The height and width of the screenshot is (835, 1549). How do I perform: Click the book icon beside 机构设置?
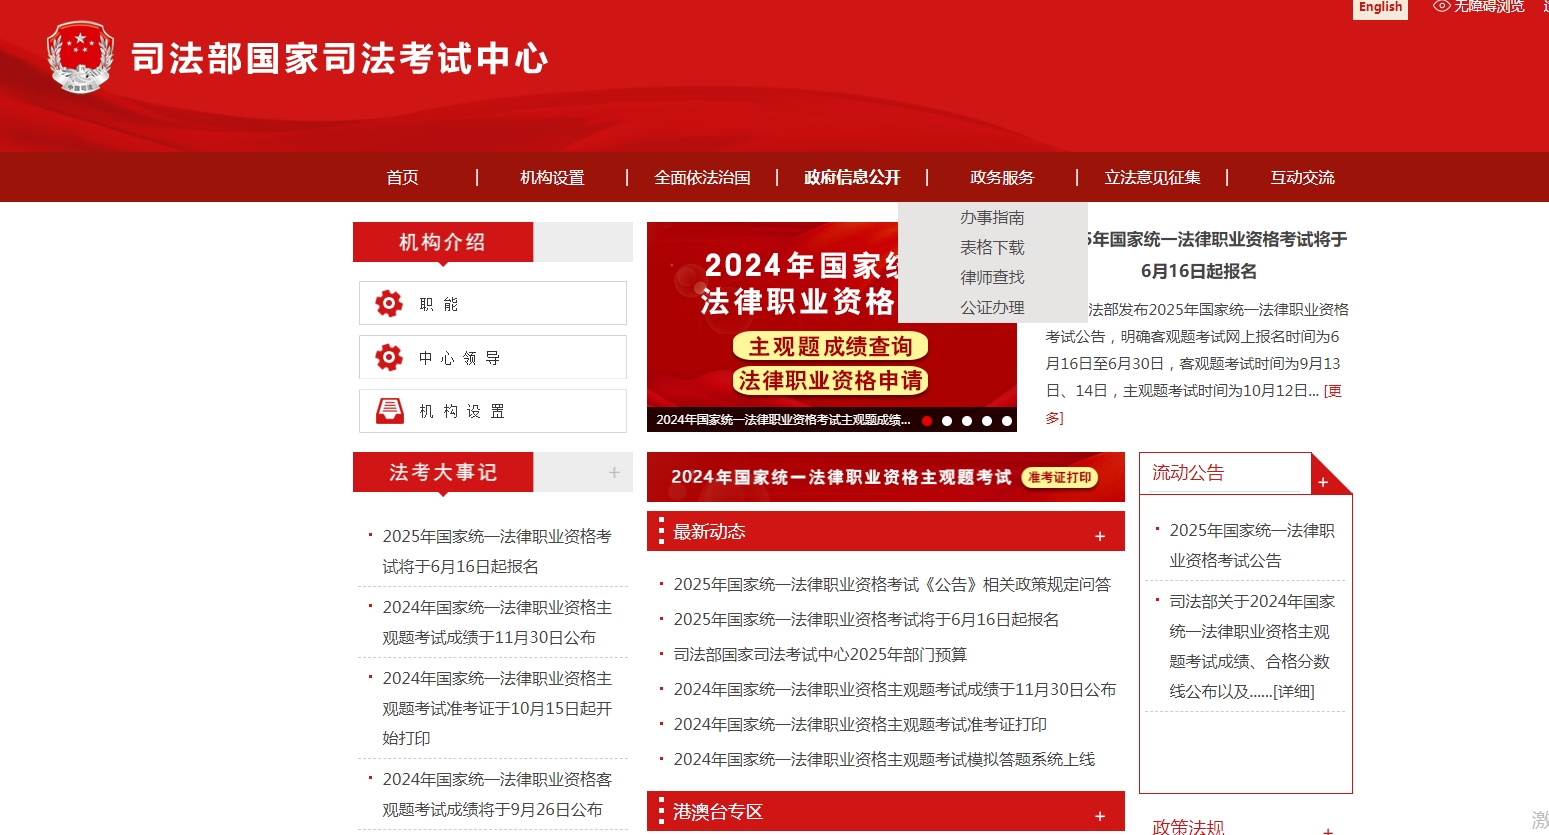tap(389, 410)
